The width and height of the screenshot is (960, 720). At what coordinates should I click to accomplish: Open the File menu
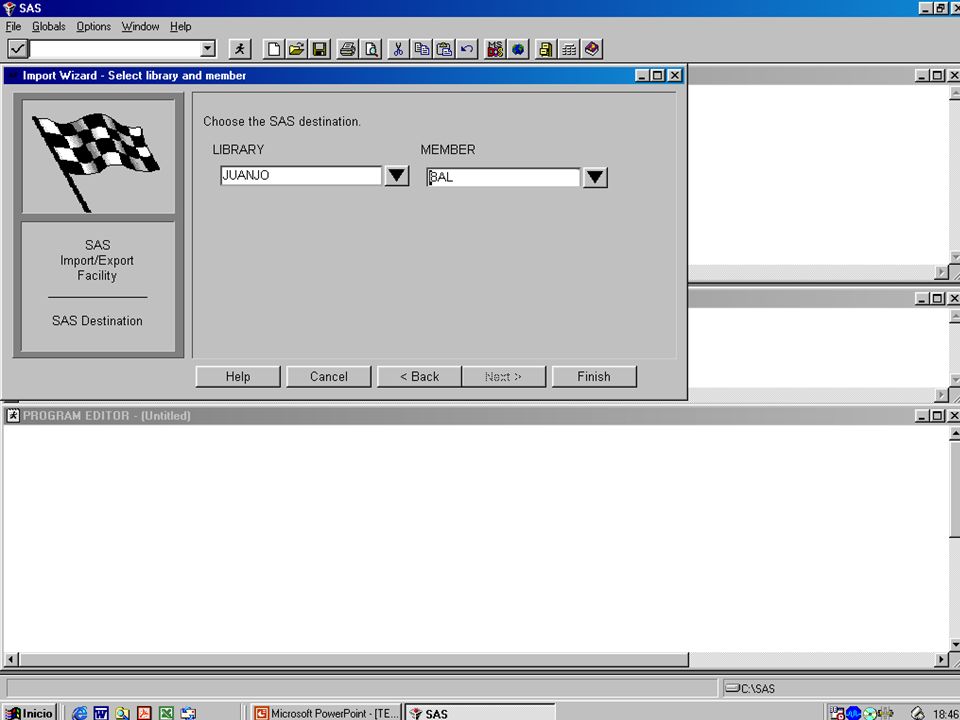point(13,26)
